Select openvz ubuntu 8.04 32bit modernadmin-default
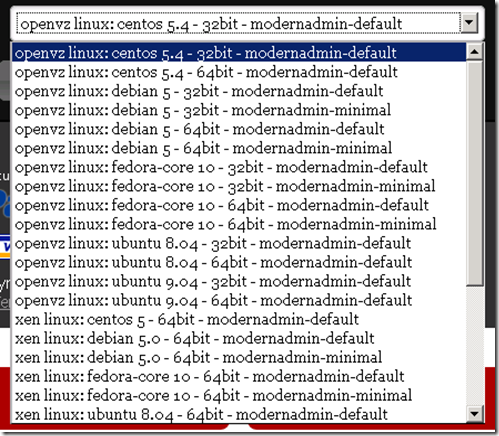 239,243
